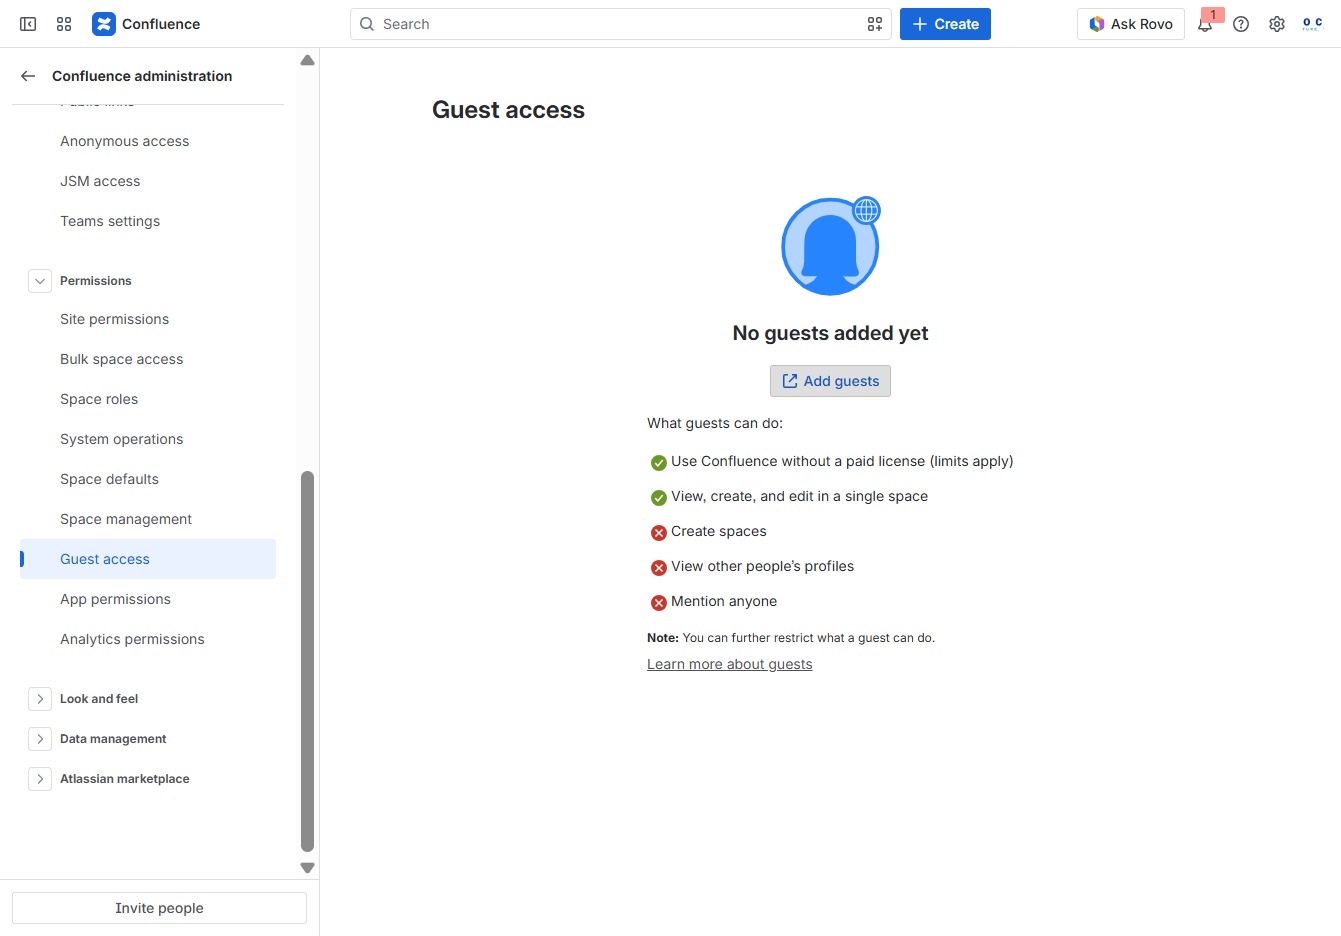1341x936 pixels.
Task: Open System operations page
Action: coord(148,439)
